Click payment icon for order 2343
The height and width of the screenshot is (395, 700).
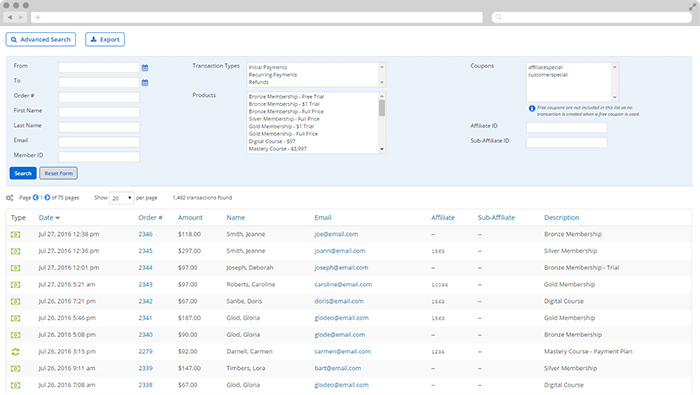tap(16, 285)
